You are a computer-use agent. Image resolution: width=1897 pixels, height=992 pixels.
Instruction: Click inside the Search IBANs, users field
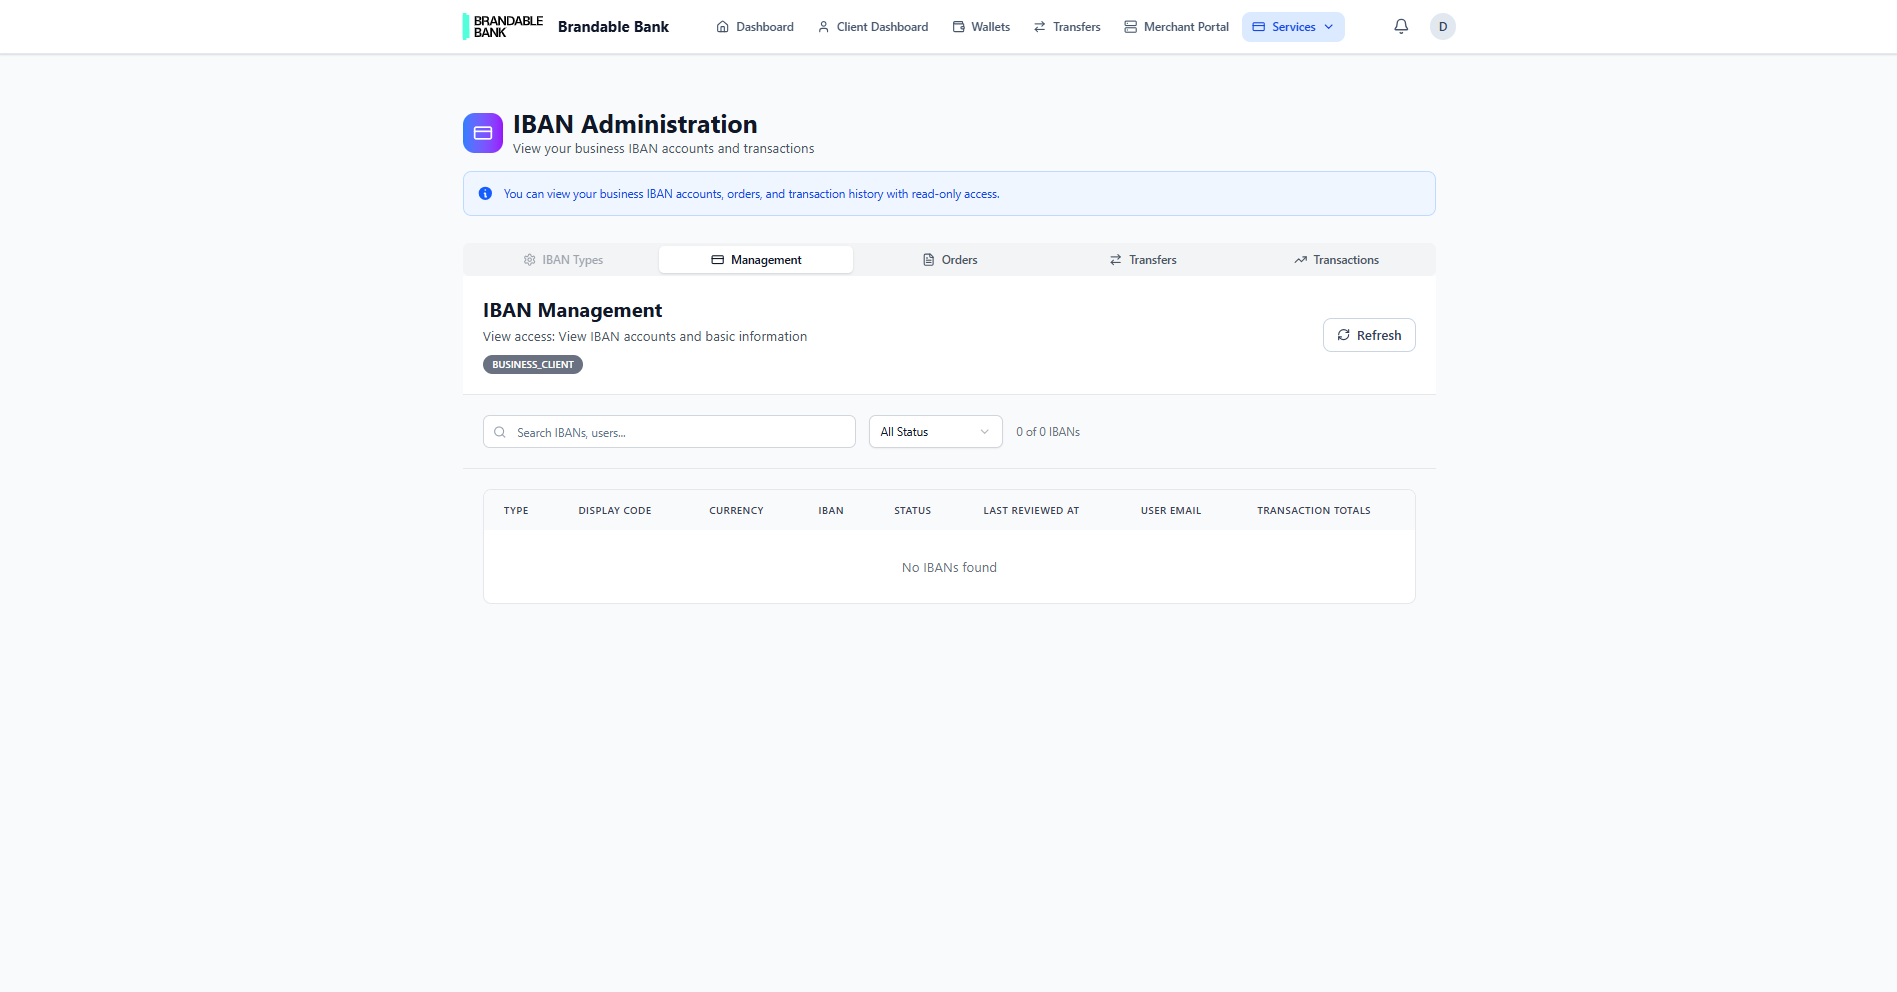pyautogui.click(x=668, y=431)
